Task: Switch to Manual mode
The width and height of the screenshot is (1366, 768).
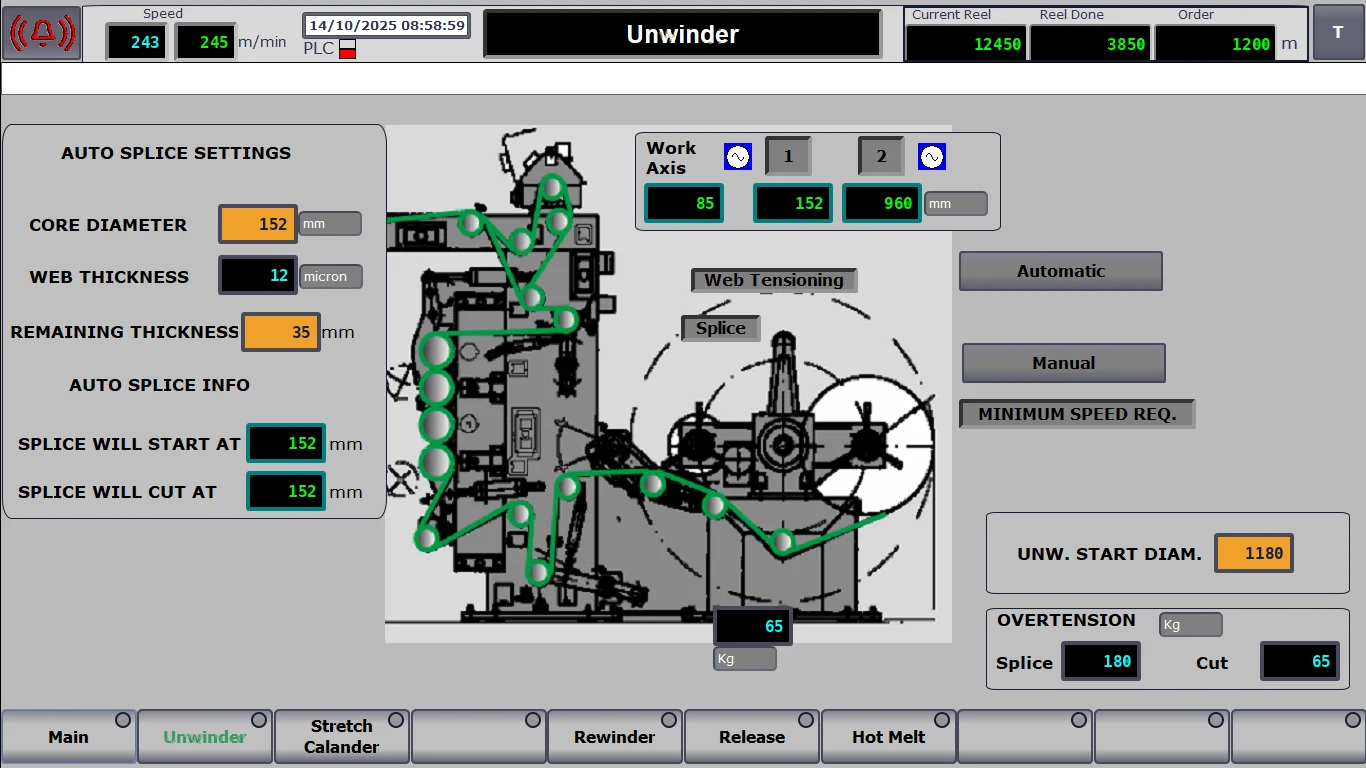Action: (x=1064, y=363)
